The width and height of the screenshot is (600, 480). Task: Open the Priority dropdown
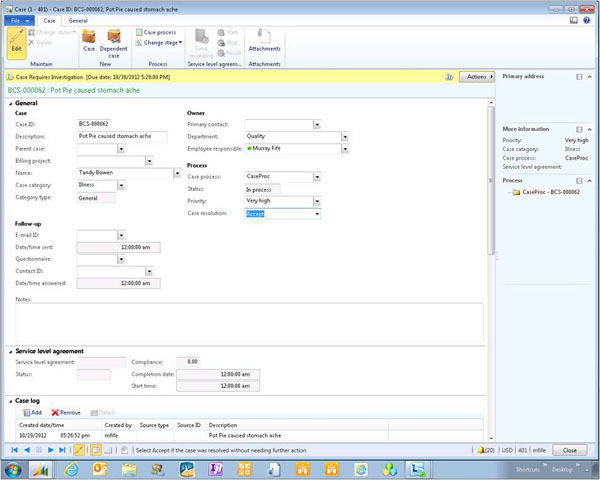[316, 200]
